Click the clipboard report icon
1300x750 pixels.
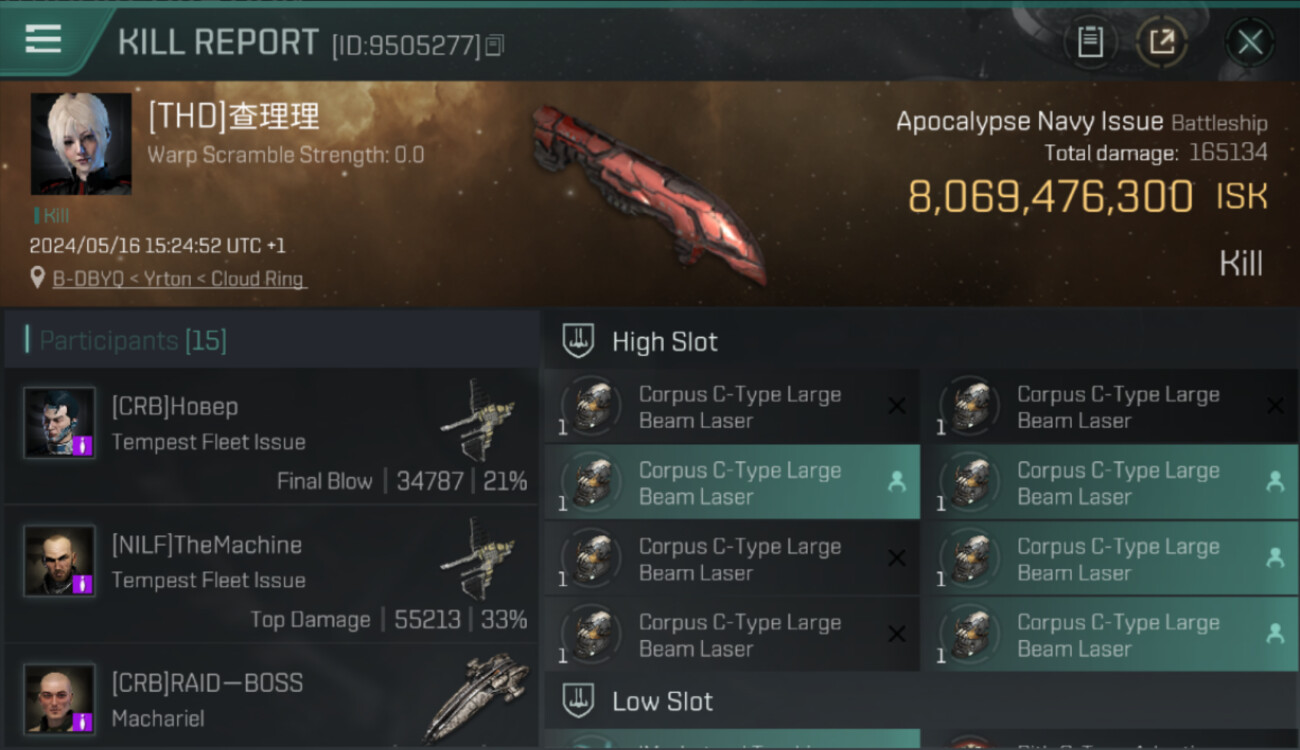point(1090,42)
